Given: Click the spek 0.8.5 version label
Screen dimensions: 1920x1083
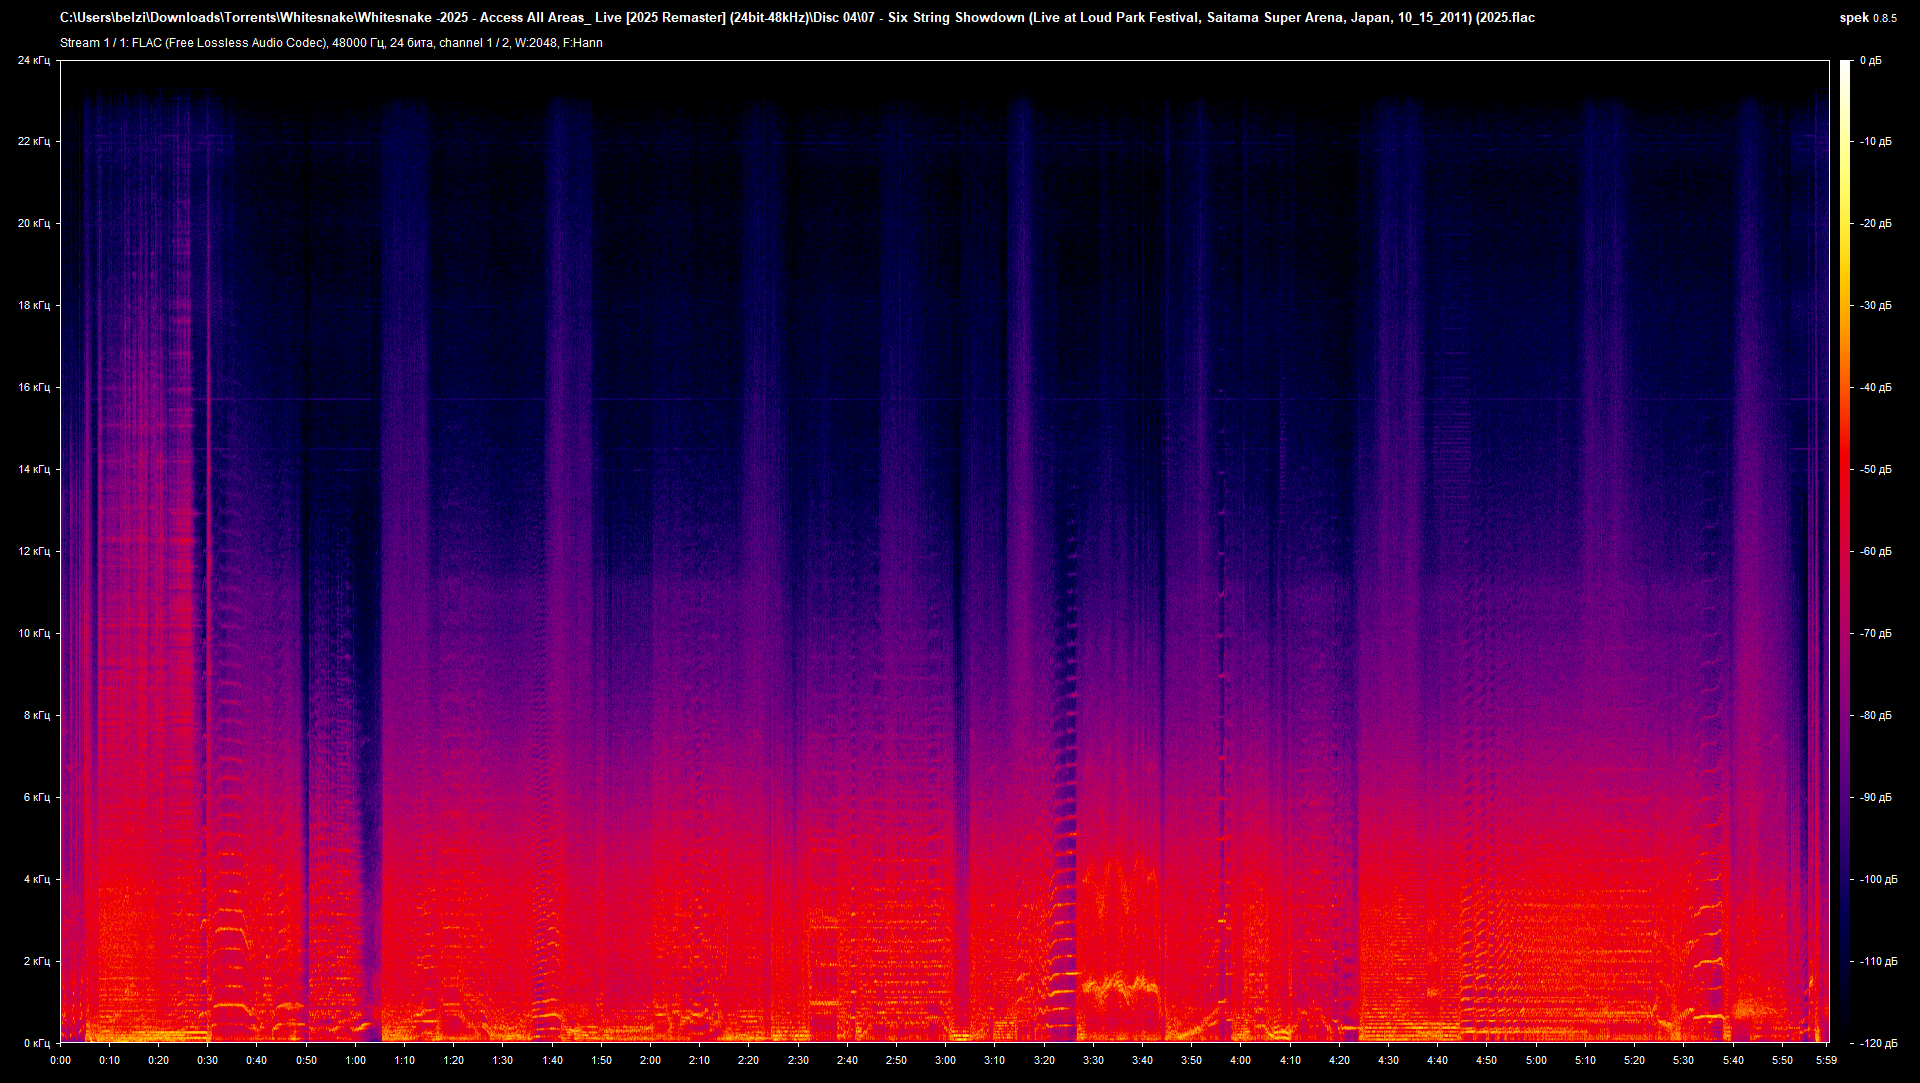Looking at the screenshot, I should [x=1867, y=18].
